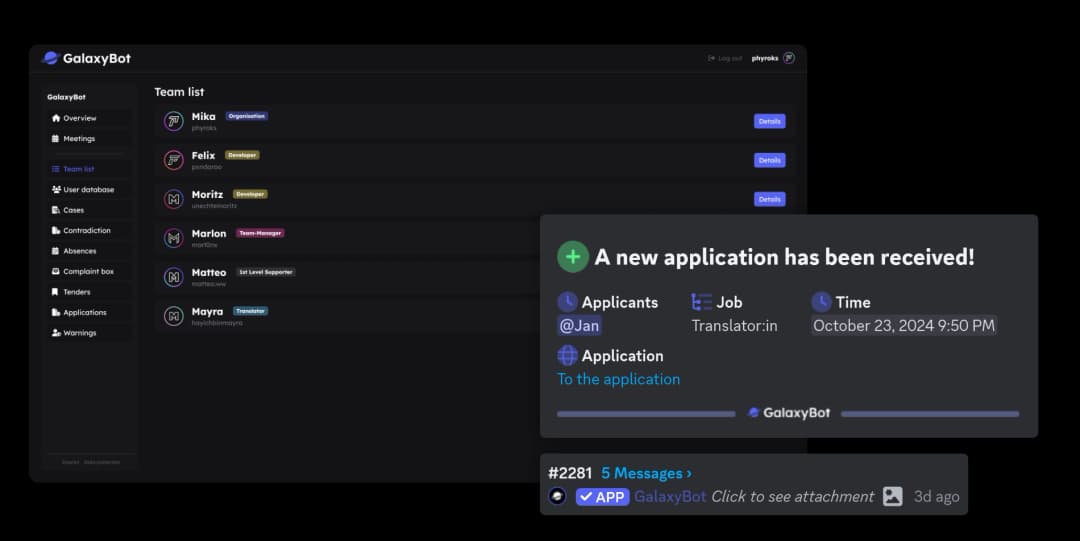The height and width of the screenshot is (541, 1080).
Task: Open phyroks profile avatar in header
Action: pyautogui.click(x=789, y=58)
